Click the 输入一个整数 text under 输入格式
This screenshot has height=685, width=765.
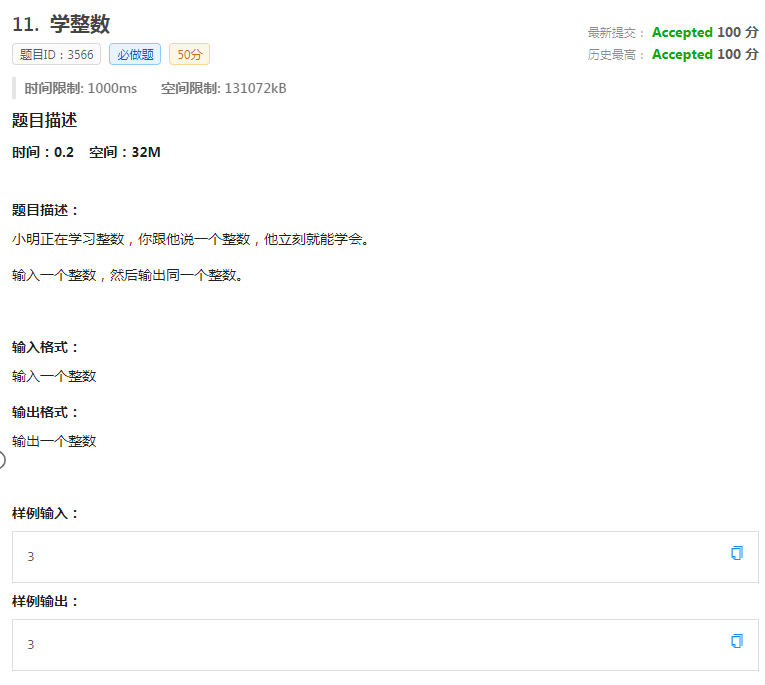(x=54, y=376)
